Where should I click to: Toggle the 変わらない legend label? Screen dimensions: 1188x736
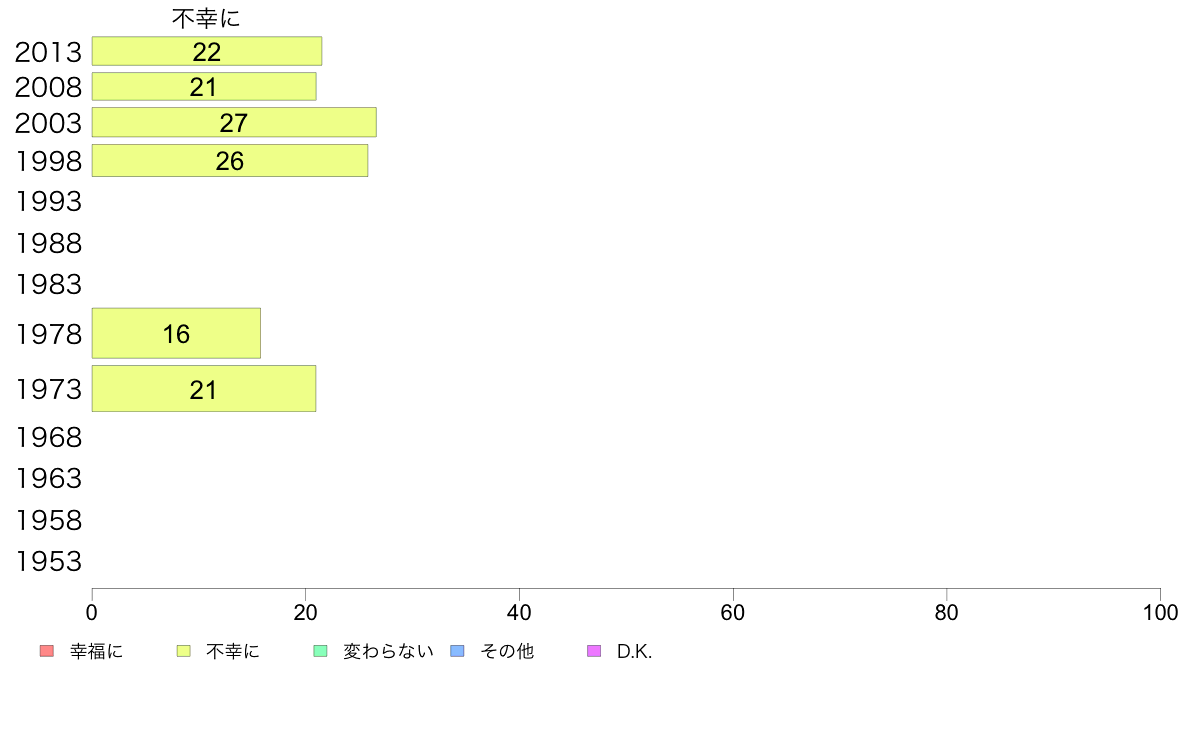point(388,651)
